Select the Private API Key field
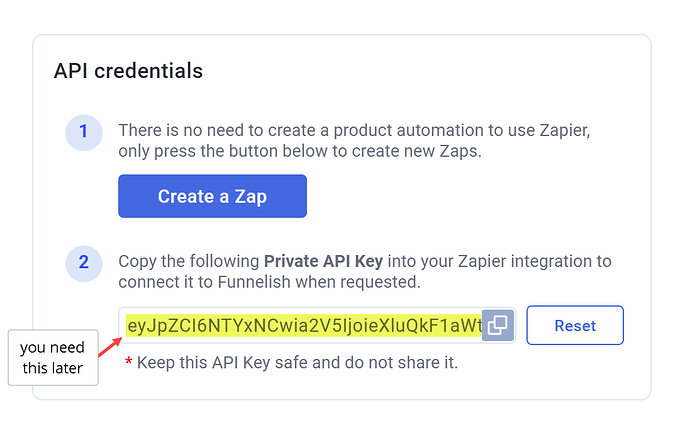The image size is (690, 424). [300, 325]
